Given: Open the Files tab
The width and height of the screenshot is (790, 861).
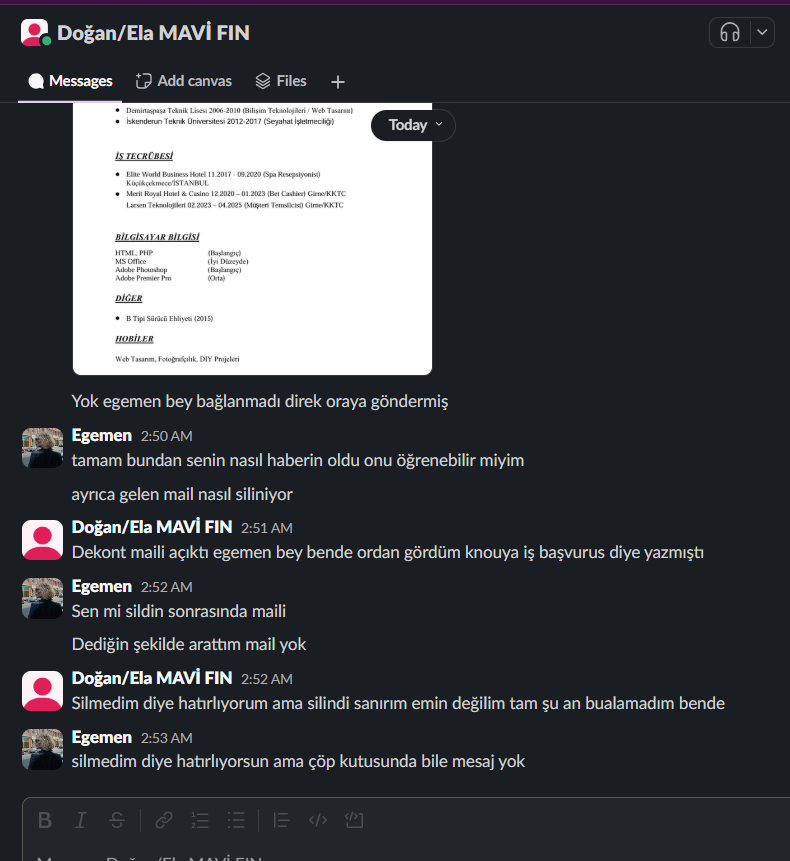Looking at the screenshot, I should click(x=281, y=81).
